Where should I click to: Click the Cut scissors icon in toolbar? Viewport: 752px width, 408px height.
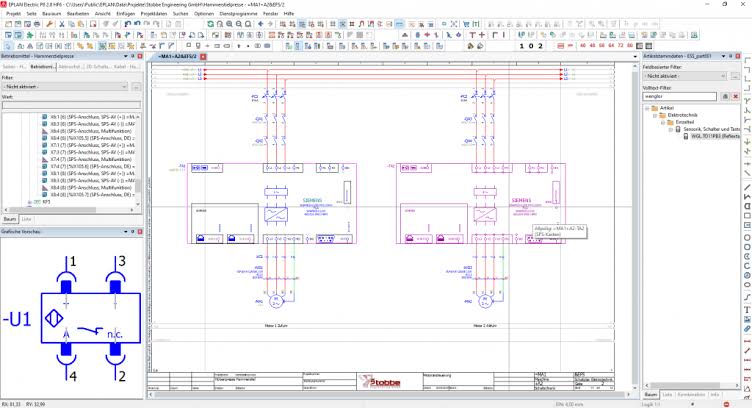[62, 24]
